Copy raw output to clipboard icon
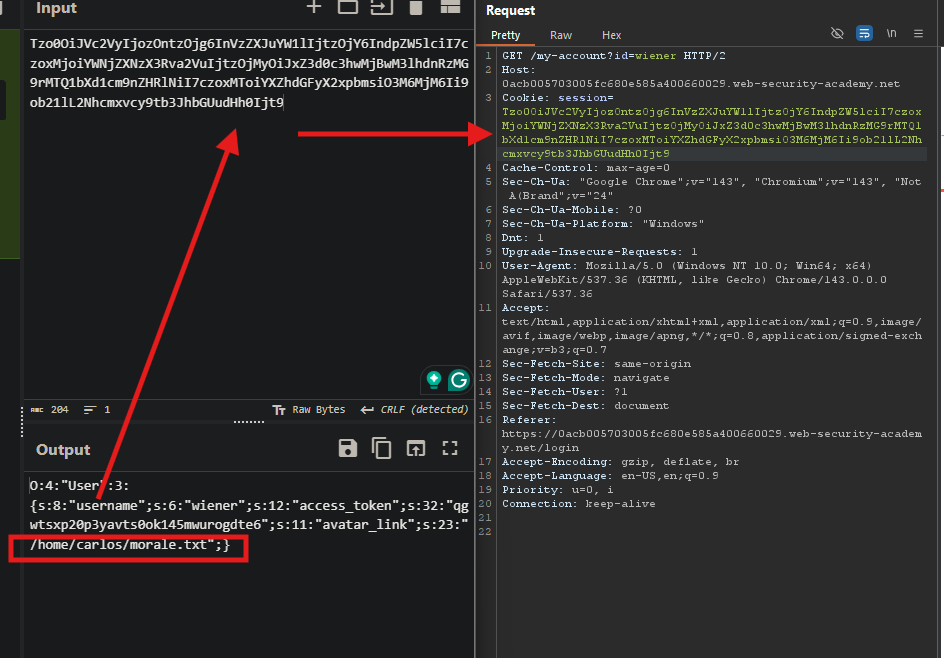 coord(382,448)
